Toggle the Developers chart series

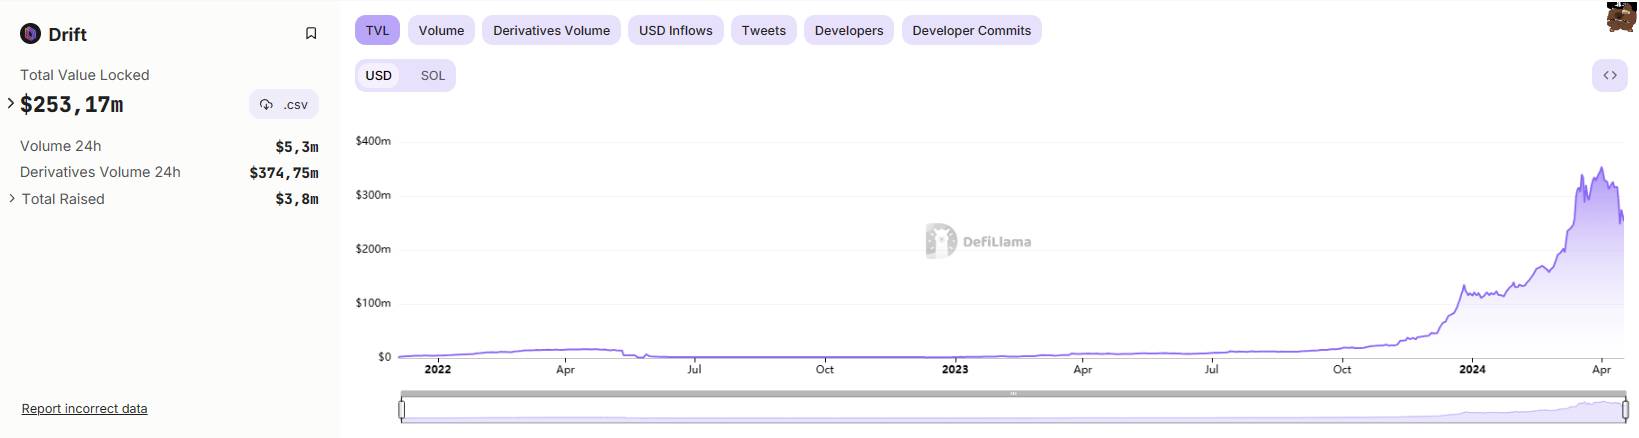(849, 30)
